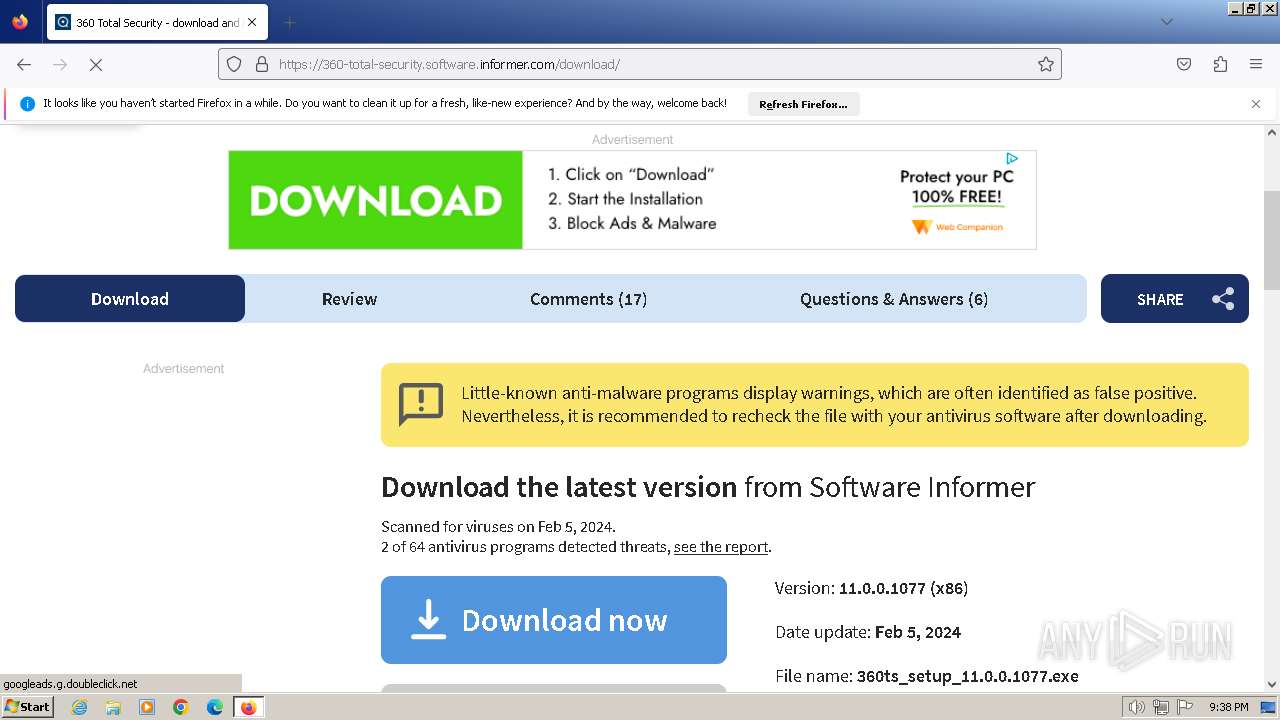This screenshot has width=1280, height=720.
Task: Launch Google Chrome from taskbar
Action: 181,707
